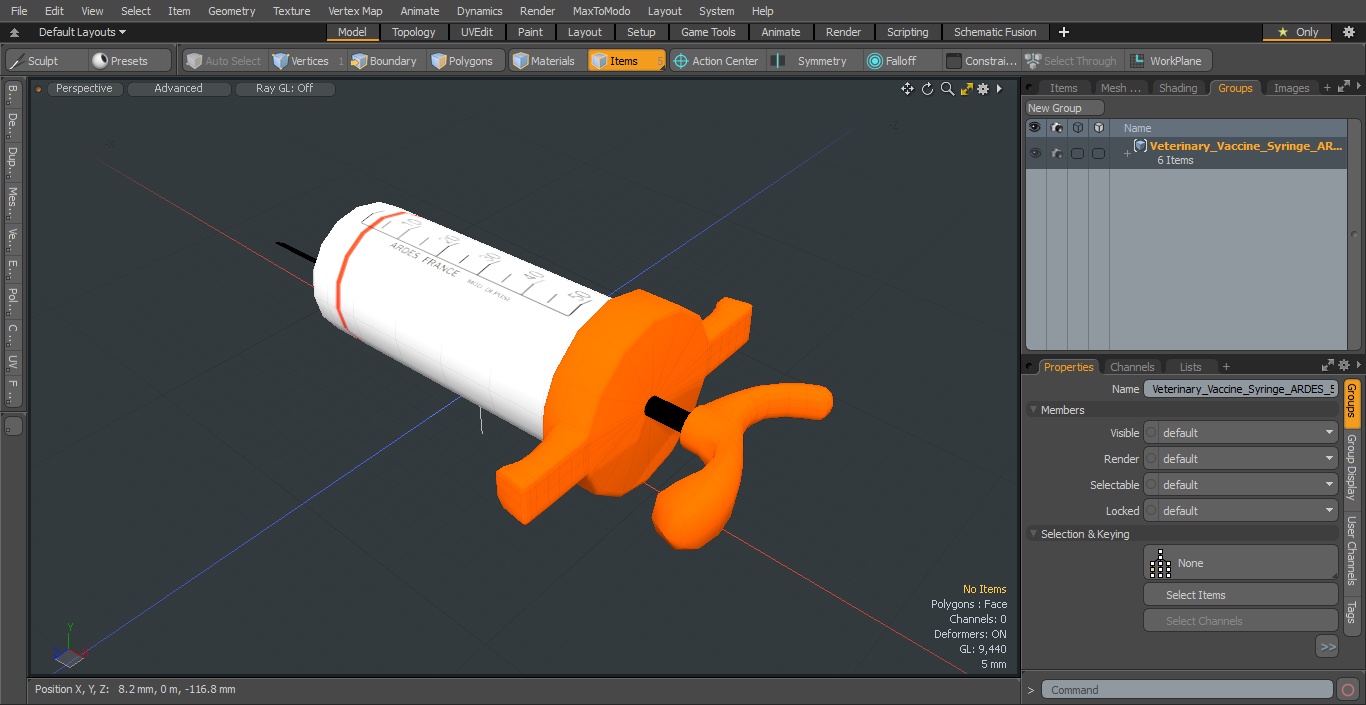The image size is (1366, 705).
Task: Click the viewport zoom magnifier icon
Action: [947, 89]
